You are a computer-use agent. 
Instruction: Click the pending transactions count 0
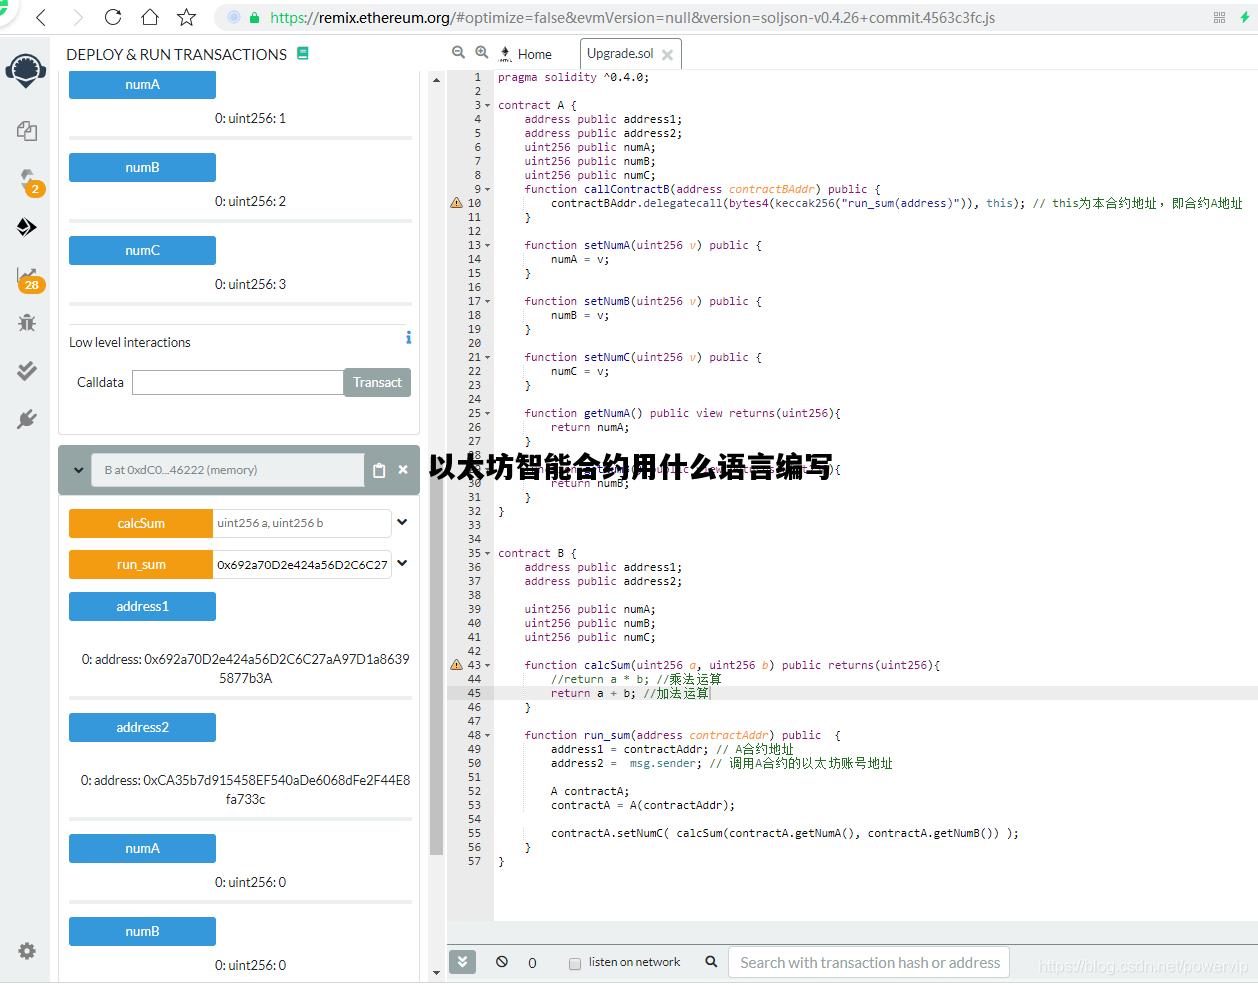coord(532,963)
